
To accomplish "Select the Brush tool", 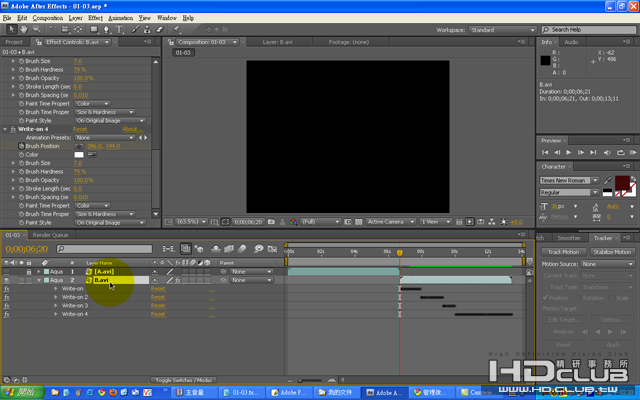I will (x=136, y=29).
